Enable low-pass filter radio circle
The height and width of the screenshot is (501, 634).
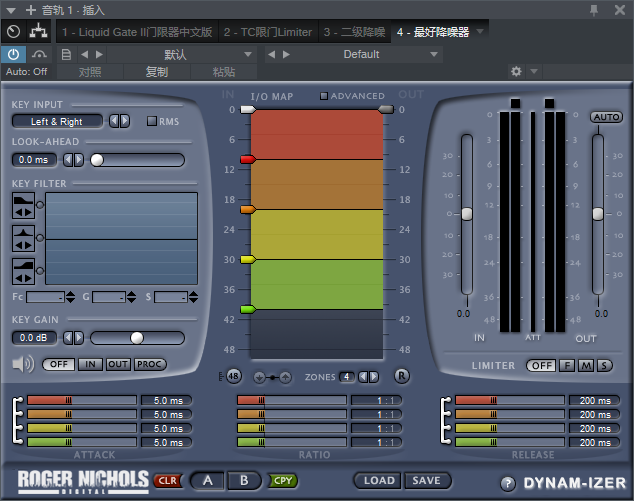[40, 205]
